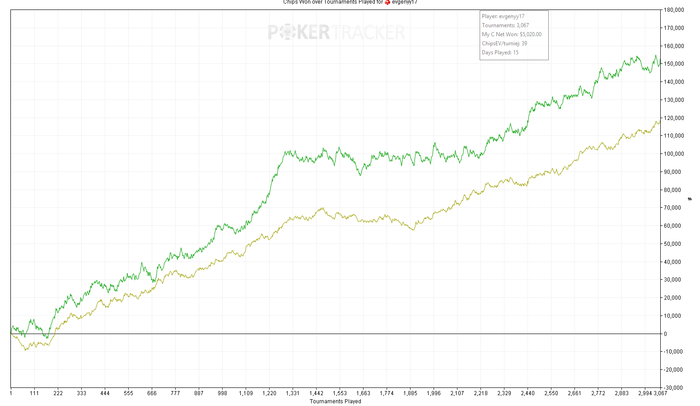The image size is (700, 406).
Task: Click the x-axis label 1,996
Action: [x=433, y=393]
